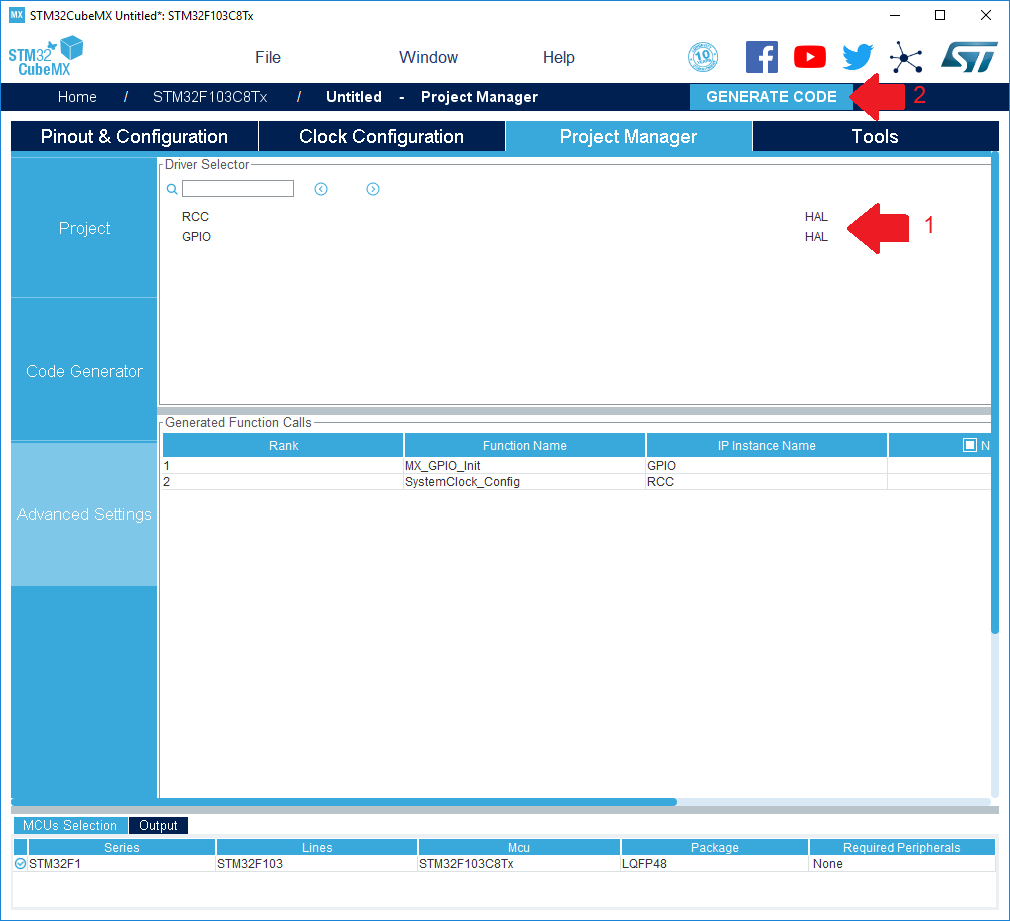This screenshot has width=1010, height=921.
Task: Open the Code Generator side section
Action: click(x=84, y=371)
